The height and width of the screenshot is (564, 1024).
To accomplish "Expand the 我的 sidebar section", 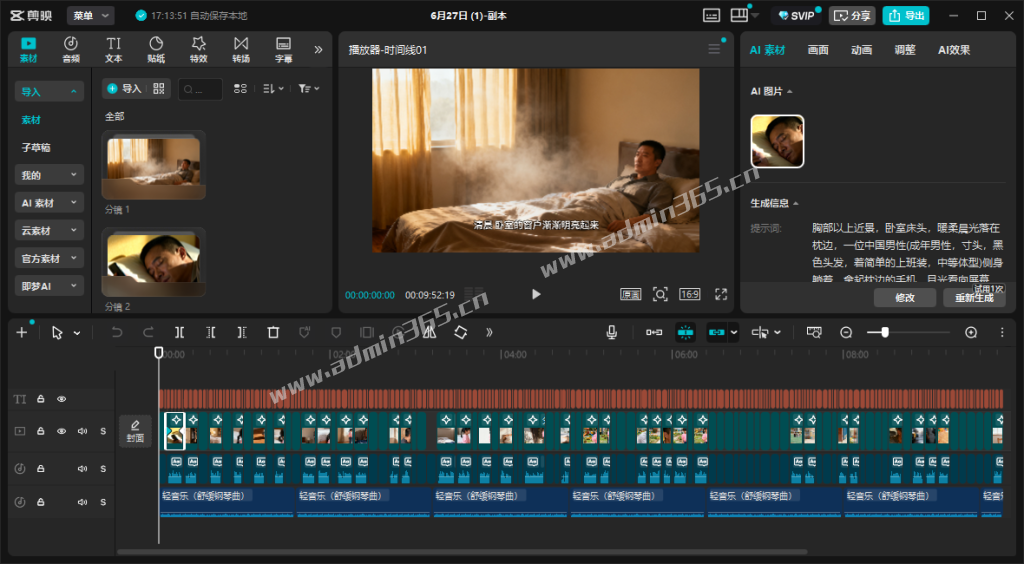I will (x=49, y=175).
